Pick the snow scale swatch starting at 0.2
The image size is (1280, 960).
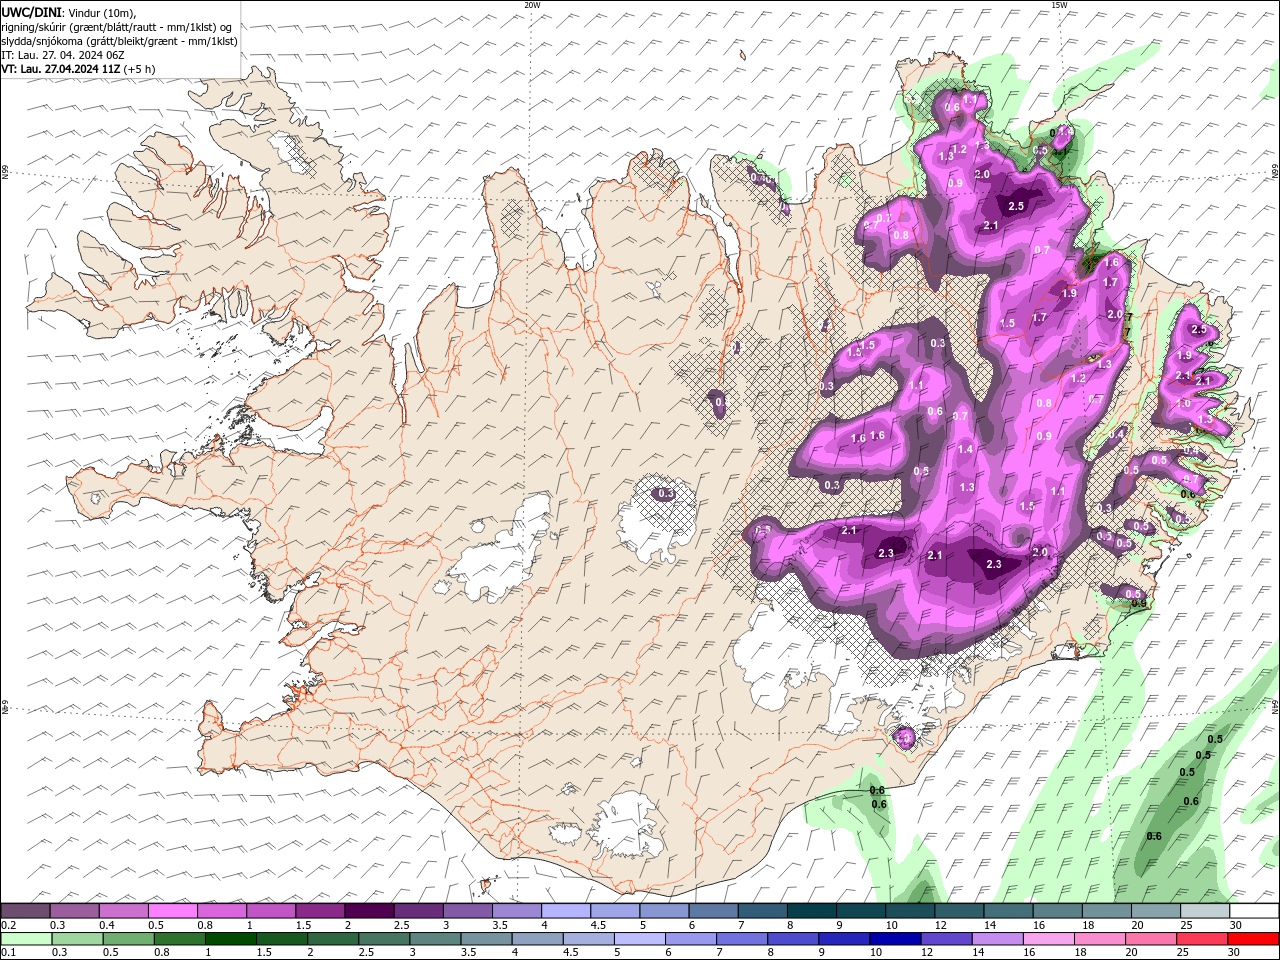coord(25,911)
